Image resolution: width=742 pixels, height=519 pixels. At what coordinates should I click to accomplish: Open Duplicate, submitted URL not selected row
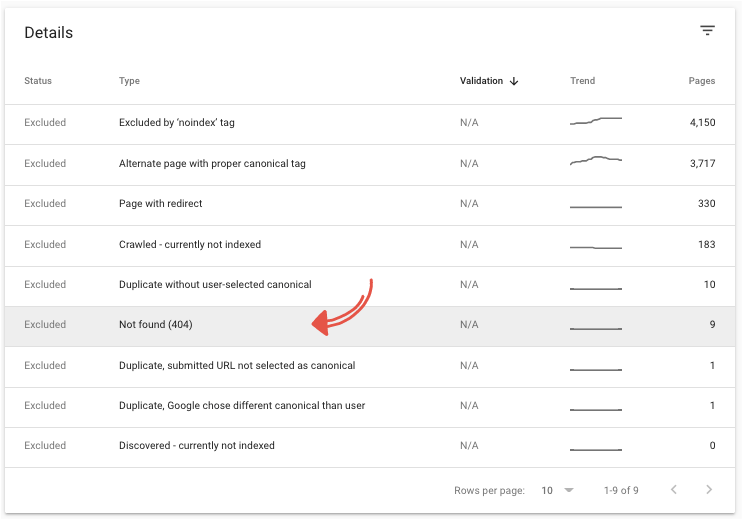237,366
